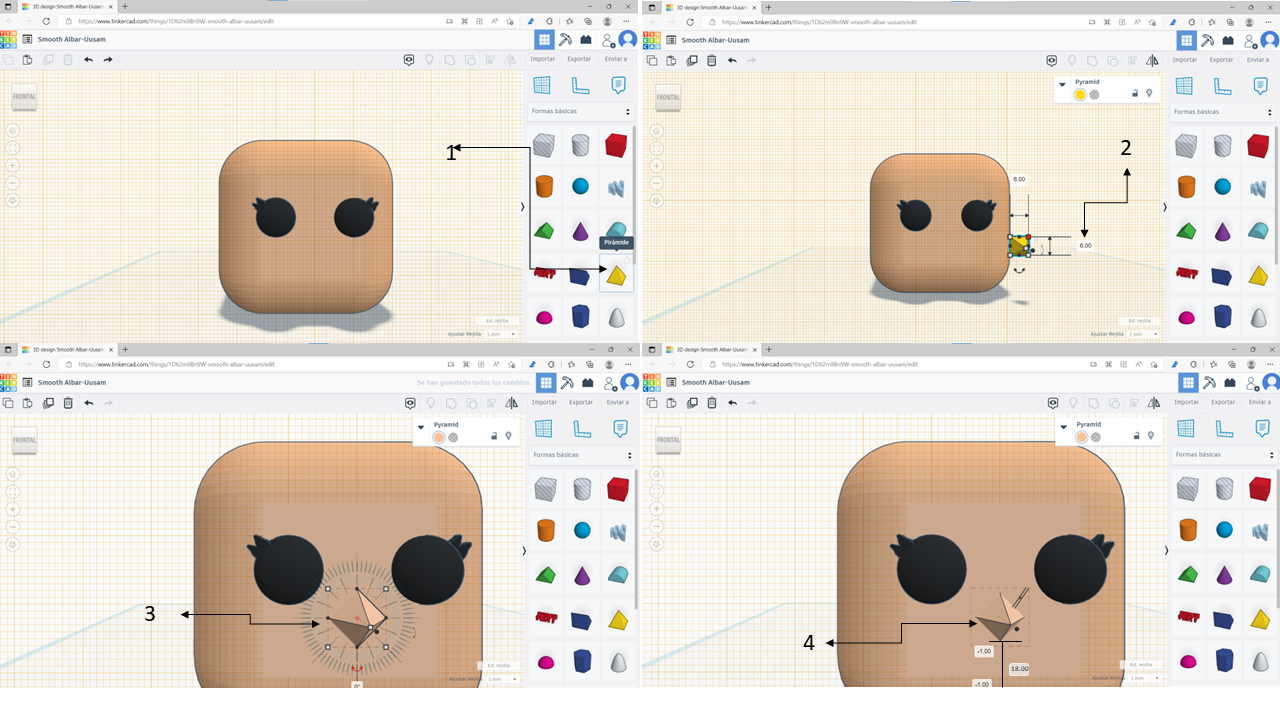Pick the yellow Pyramid shape in top-left window
This screenshot has width=1280, height=720.
pos(617,276)
